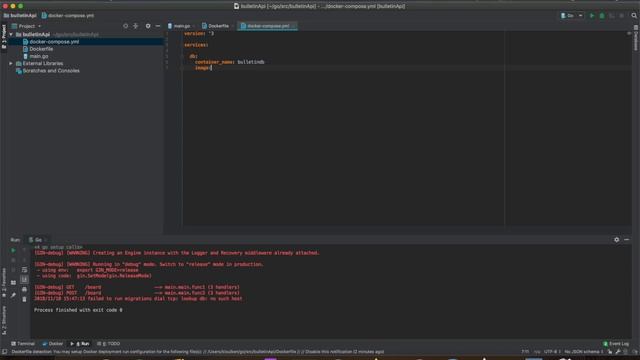Hide the Project panel with minus icon
The image size is (640, 360).
click(158, 26)
